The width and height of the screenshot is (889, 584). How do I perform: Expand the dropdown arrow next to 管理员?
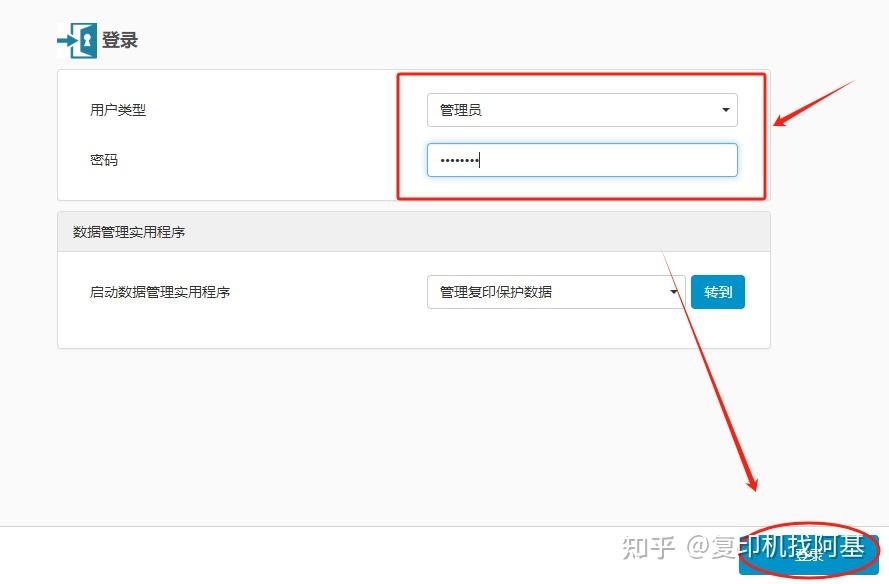tap(725, 110)
